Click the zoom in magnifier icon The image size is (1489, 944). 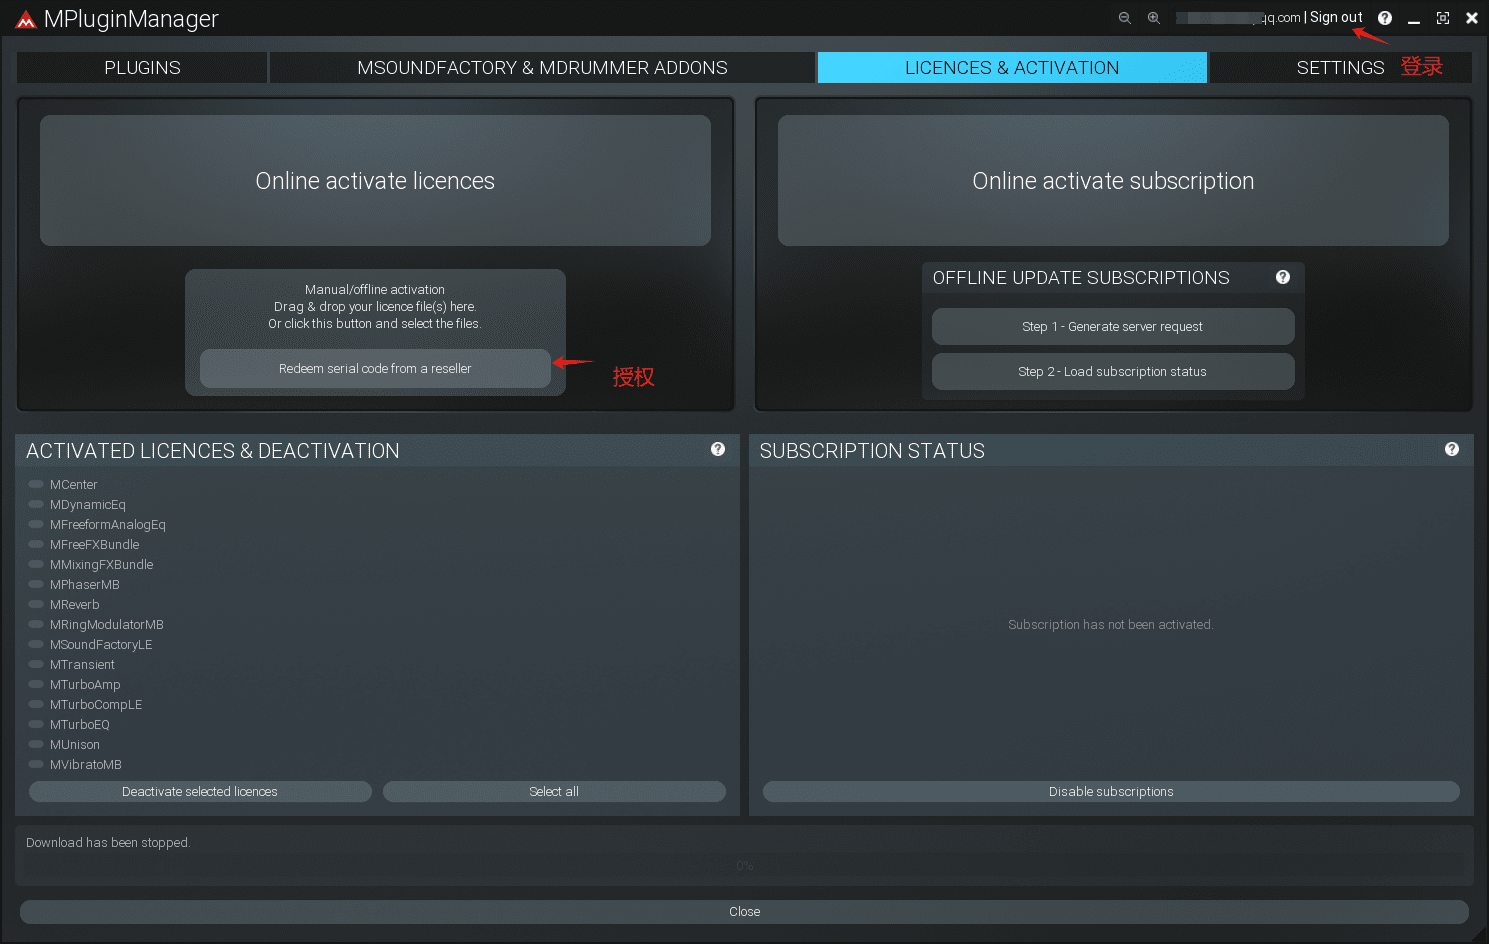[x=1154, y=18]
